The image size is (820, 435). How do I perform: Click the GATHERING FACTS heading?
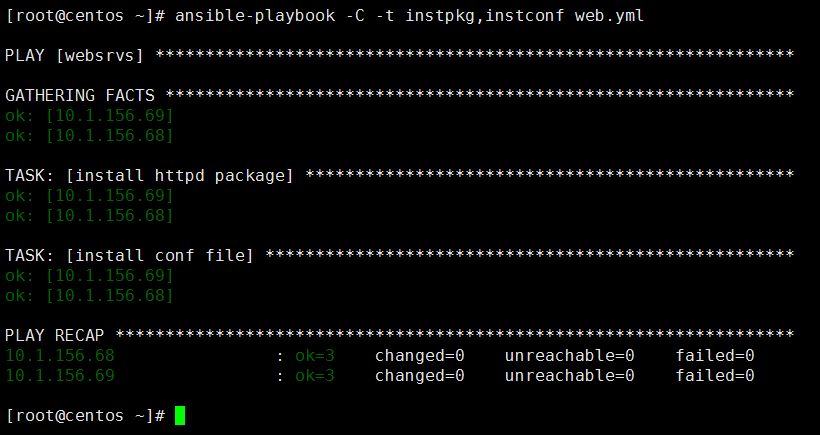coord(80,95)
